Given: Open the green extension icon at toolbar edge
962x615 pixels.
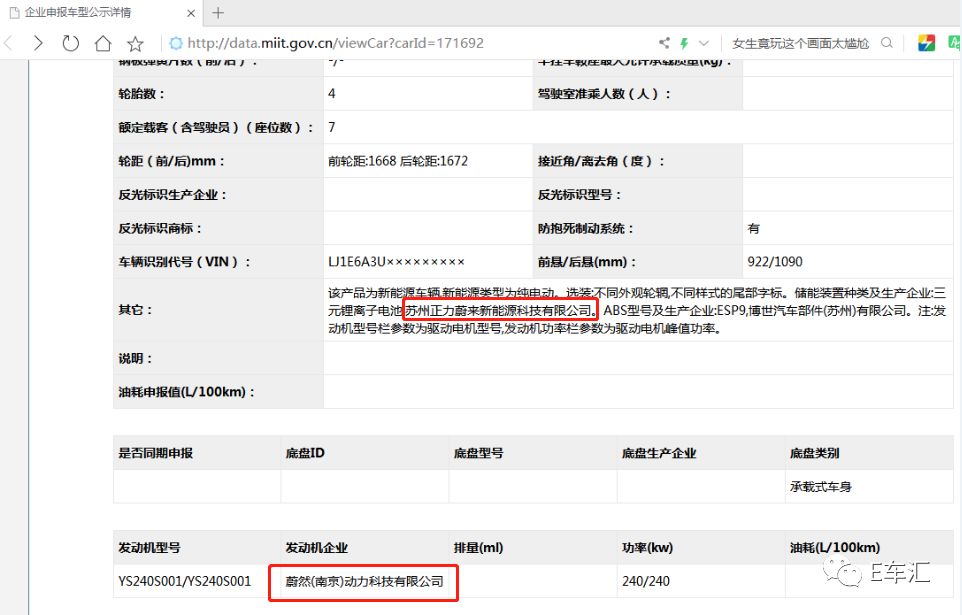Looking at the screenshot, I should [x=955, y=43].
